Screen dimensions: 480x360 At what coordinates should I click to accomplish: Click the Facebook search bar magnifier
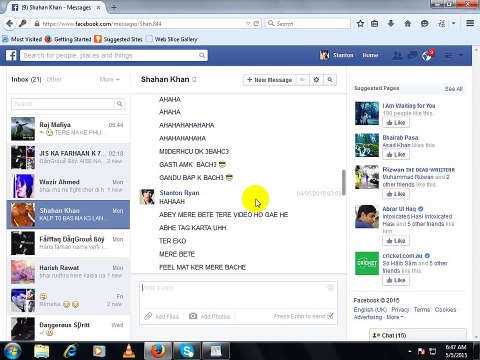[x=202, y=55]
